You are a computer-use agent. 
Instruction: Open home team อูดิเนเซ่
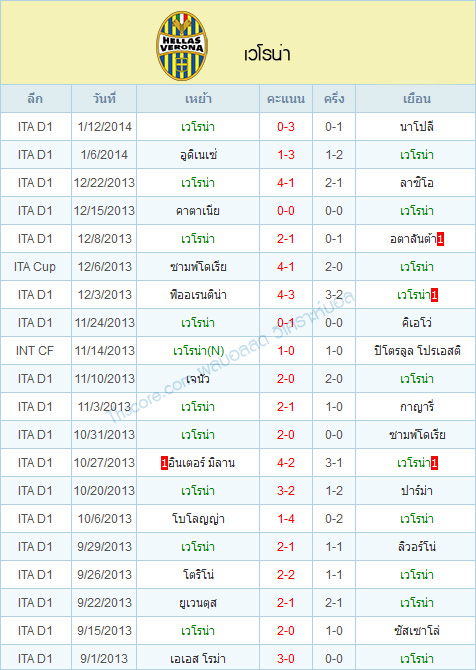click(x=198, y=155)
